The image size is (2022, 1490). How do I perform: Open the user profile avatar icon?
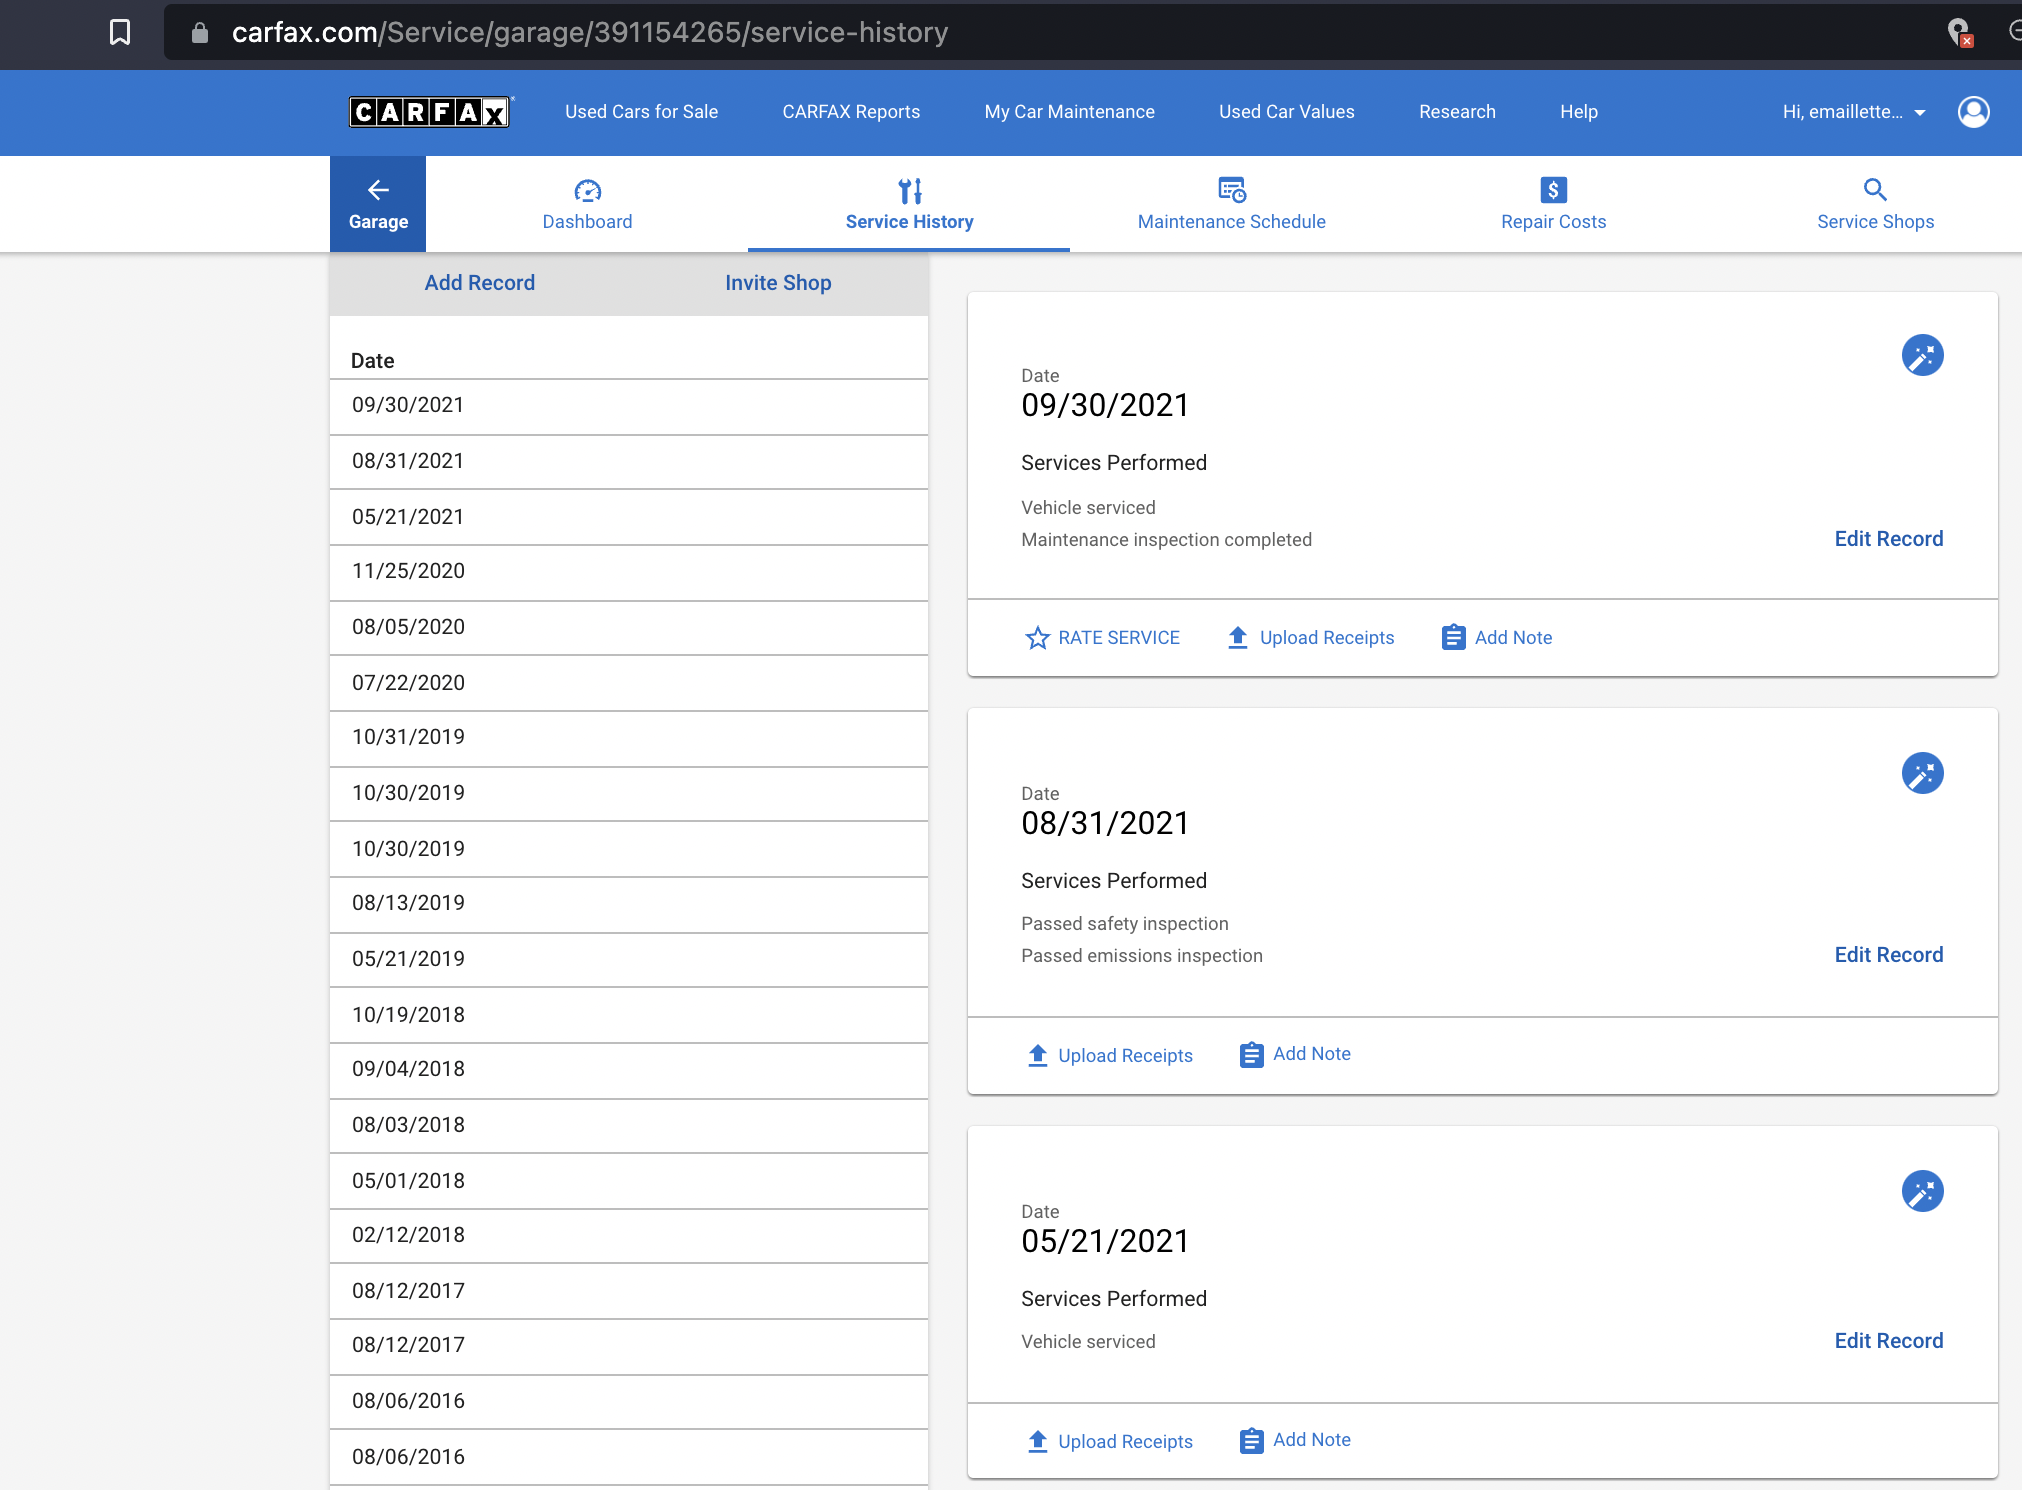coord(1973,112)
